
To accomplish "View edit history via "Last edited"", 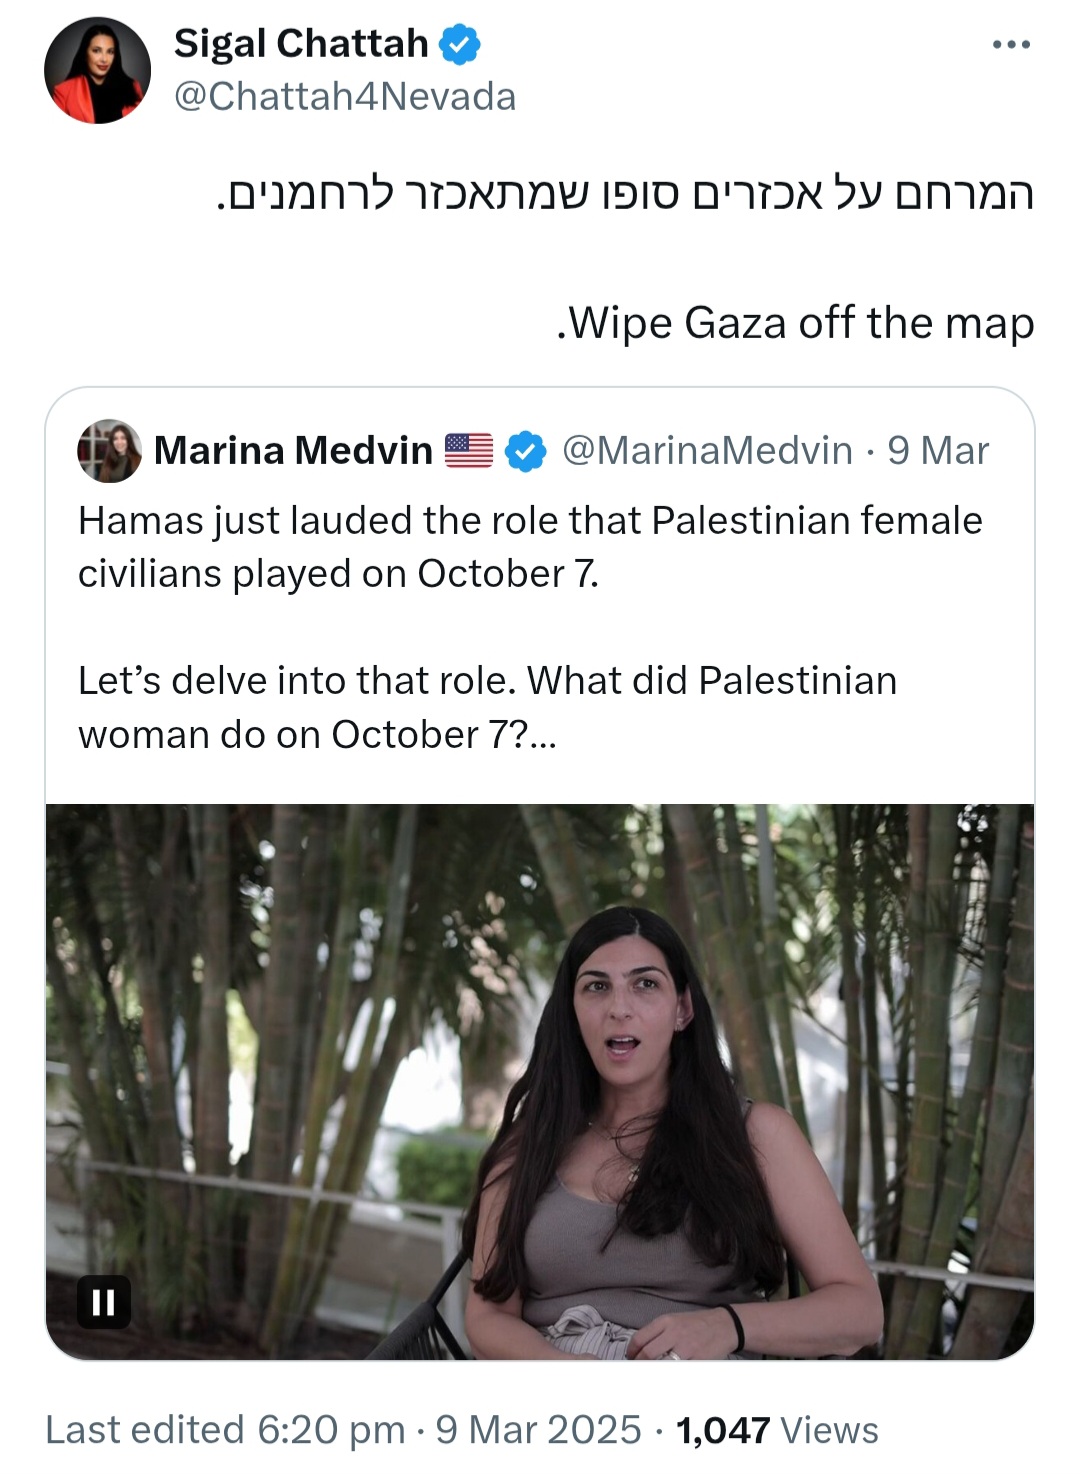I will tap(144, 1430).
